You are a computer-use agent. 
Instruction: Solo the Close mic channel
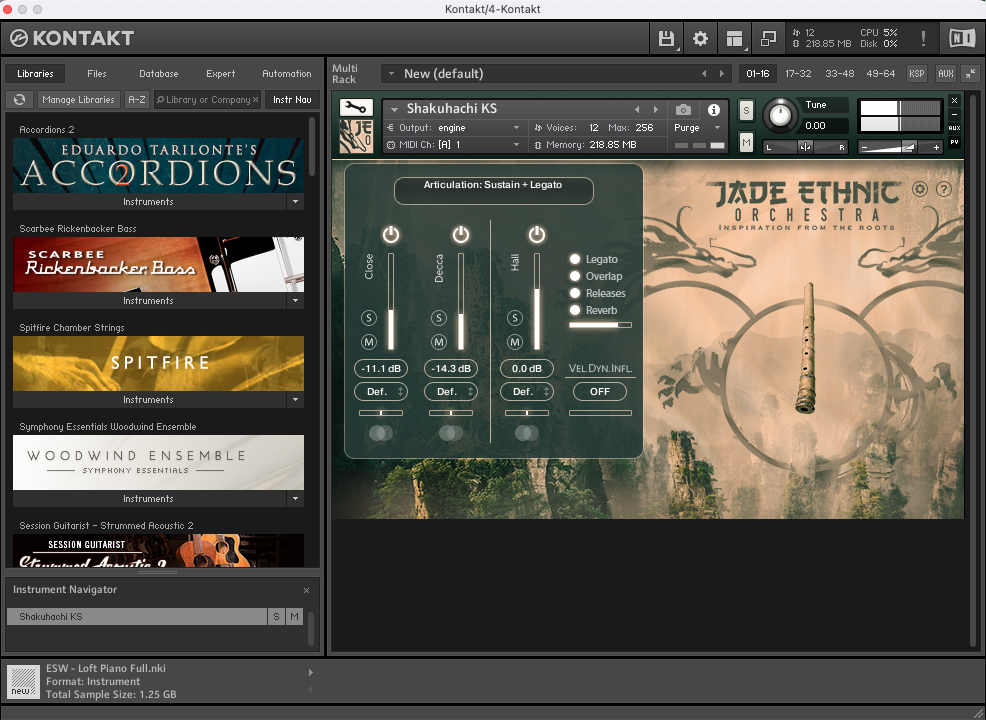tap(368, 318)
